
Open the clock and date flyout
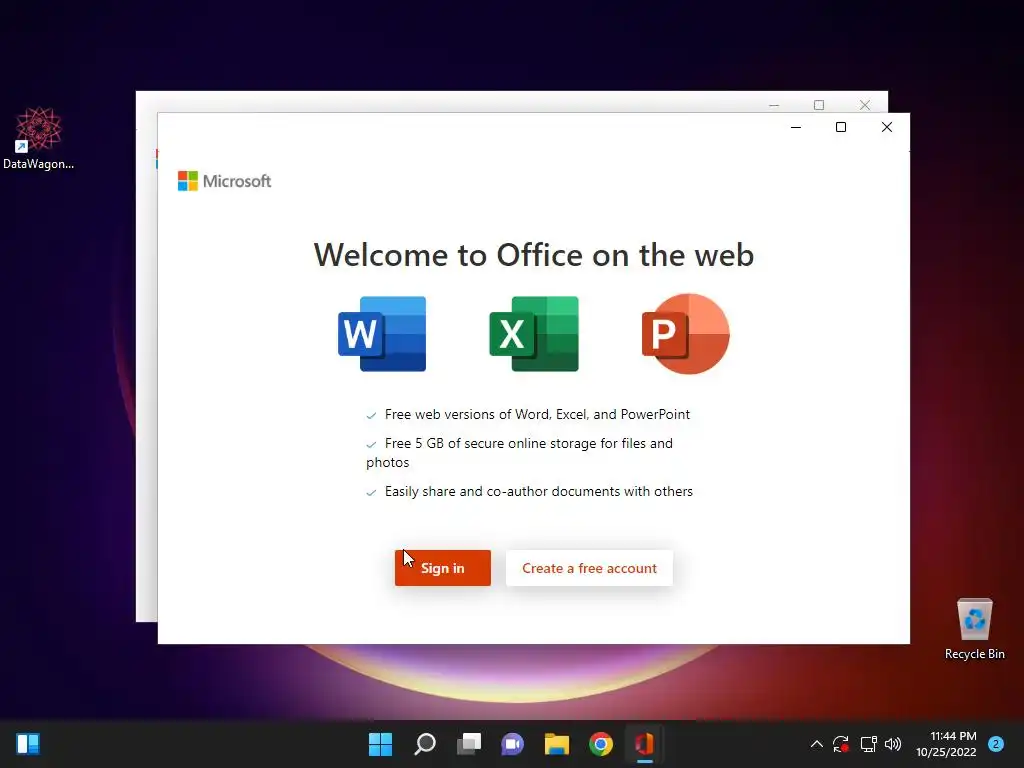pyautogui.click(x=946, y=744)
